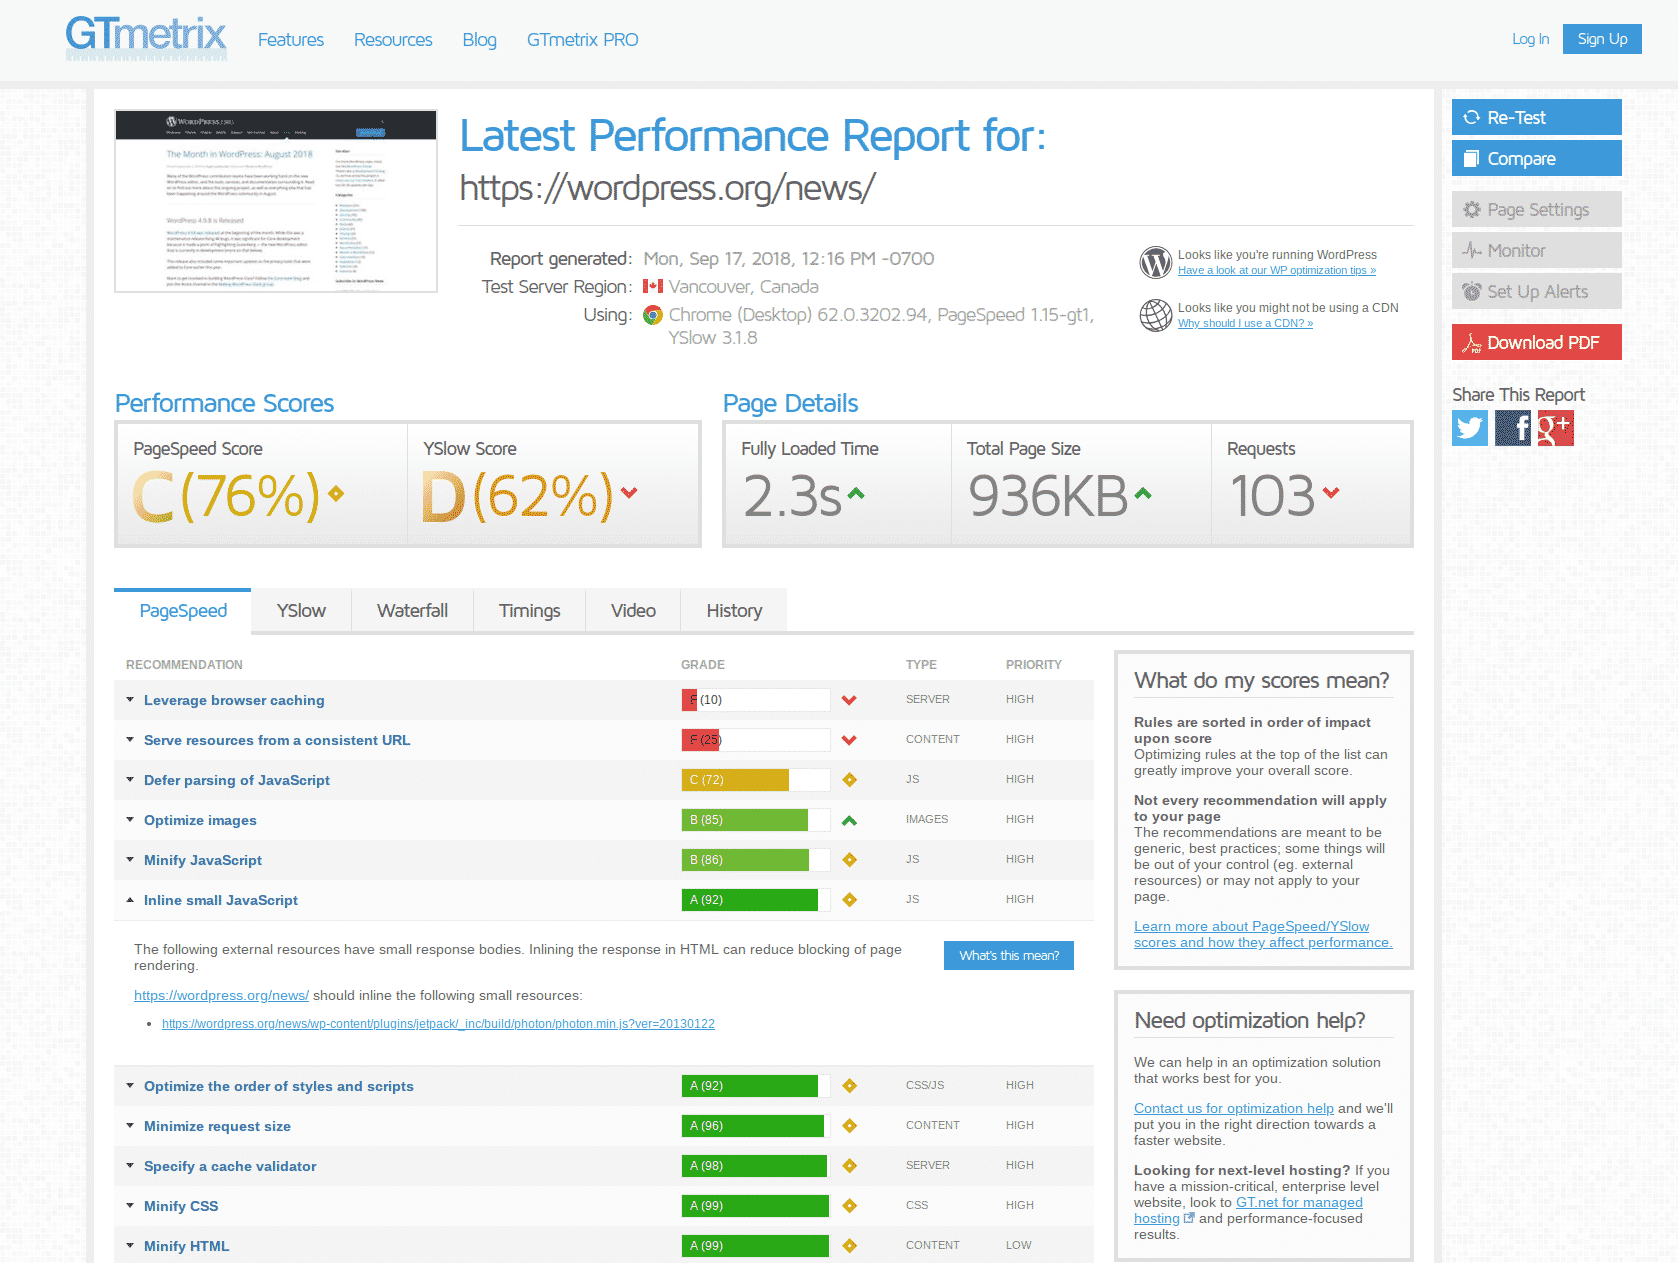Click YSlow Score red down arrow
Screen dimensions: 1678x1263
[629, 492]
